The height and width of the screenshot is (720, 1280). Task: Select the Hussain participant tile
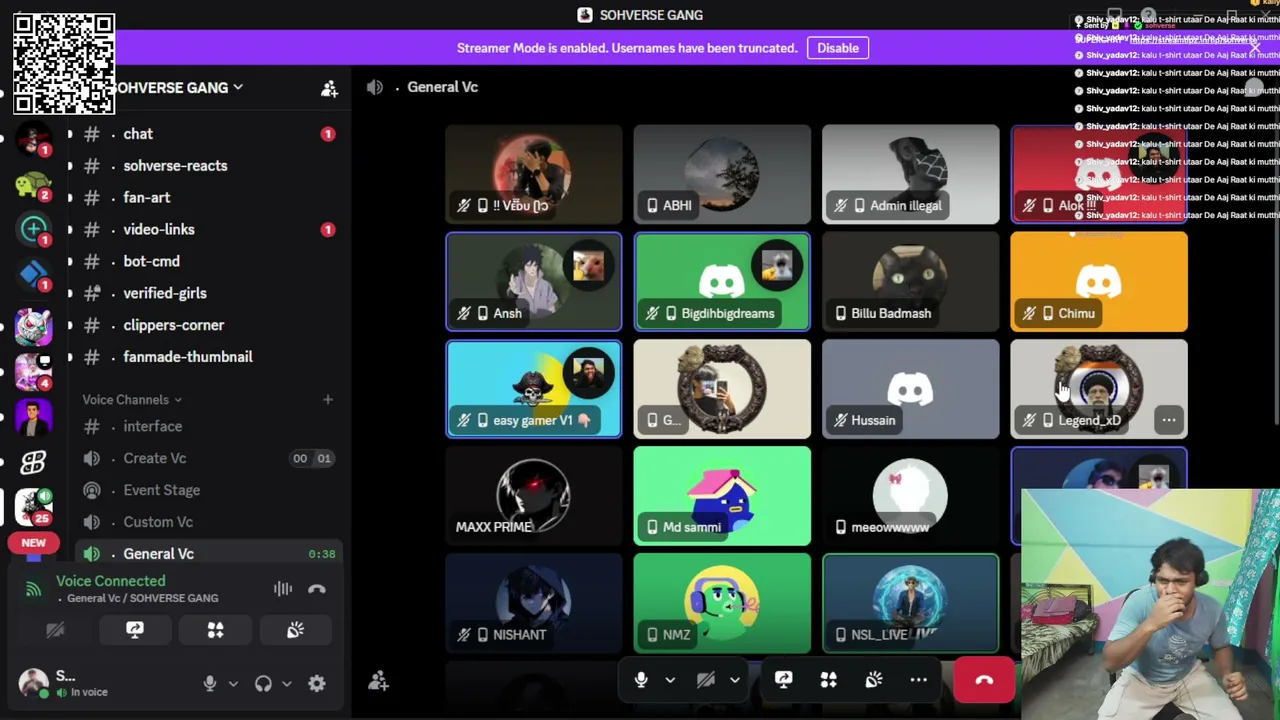910,389
